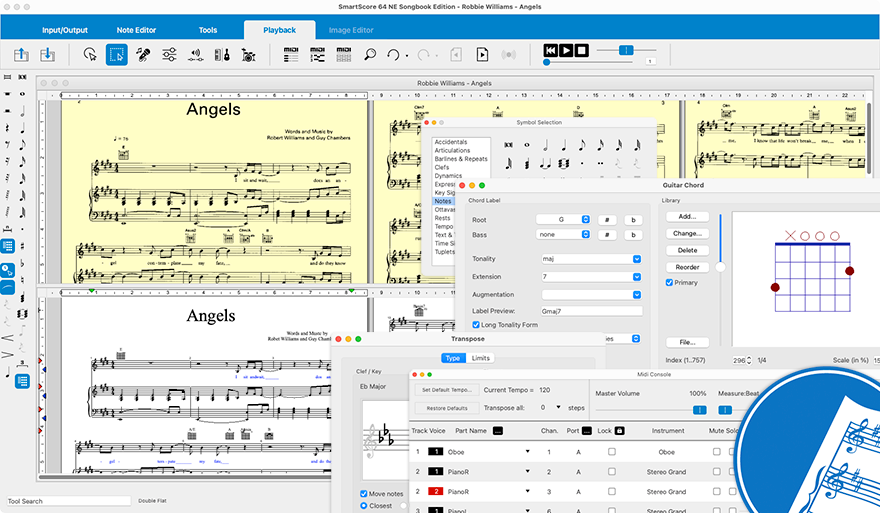Expand the Extension dropdown
This screenshot has height=513, width=880.
click(x=636, y=277)
